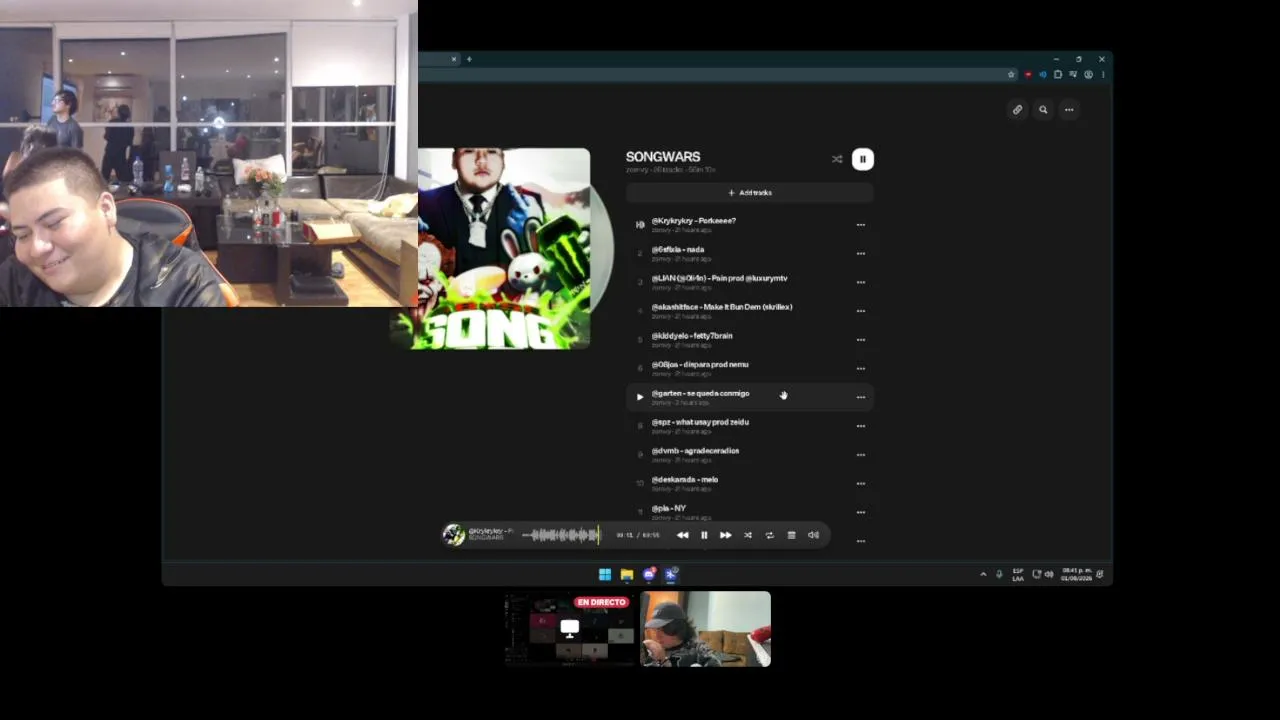This screenshot has height=720, width=1280.
Task: Select the track "@kiddyelo - fetty7brain"
Action: [x=692, y=336]
